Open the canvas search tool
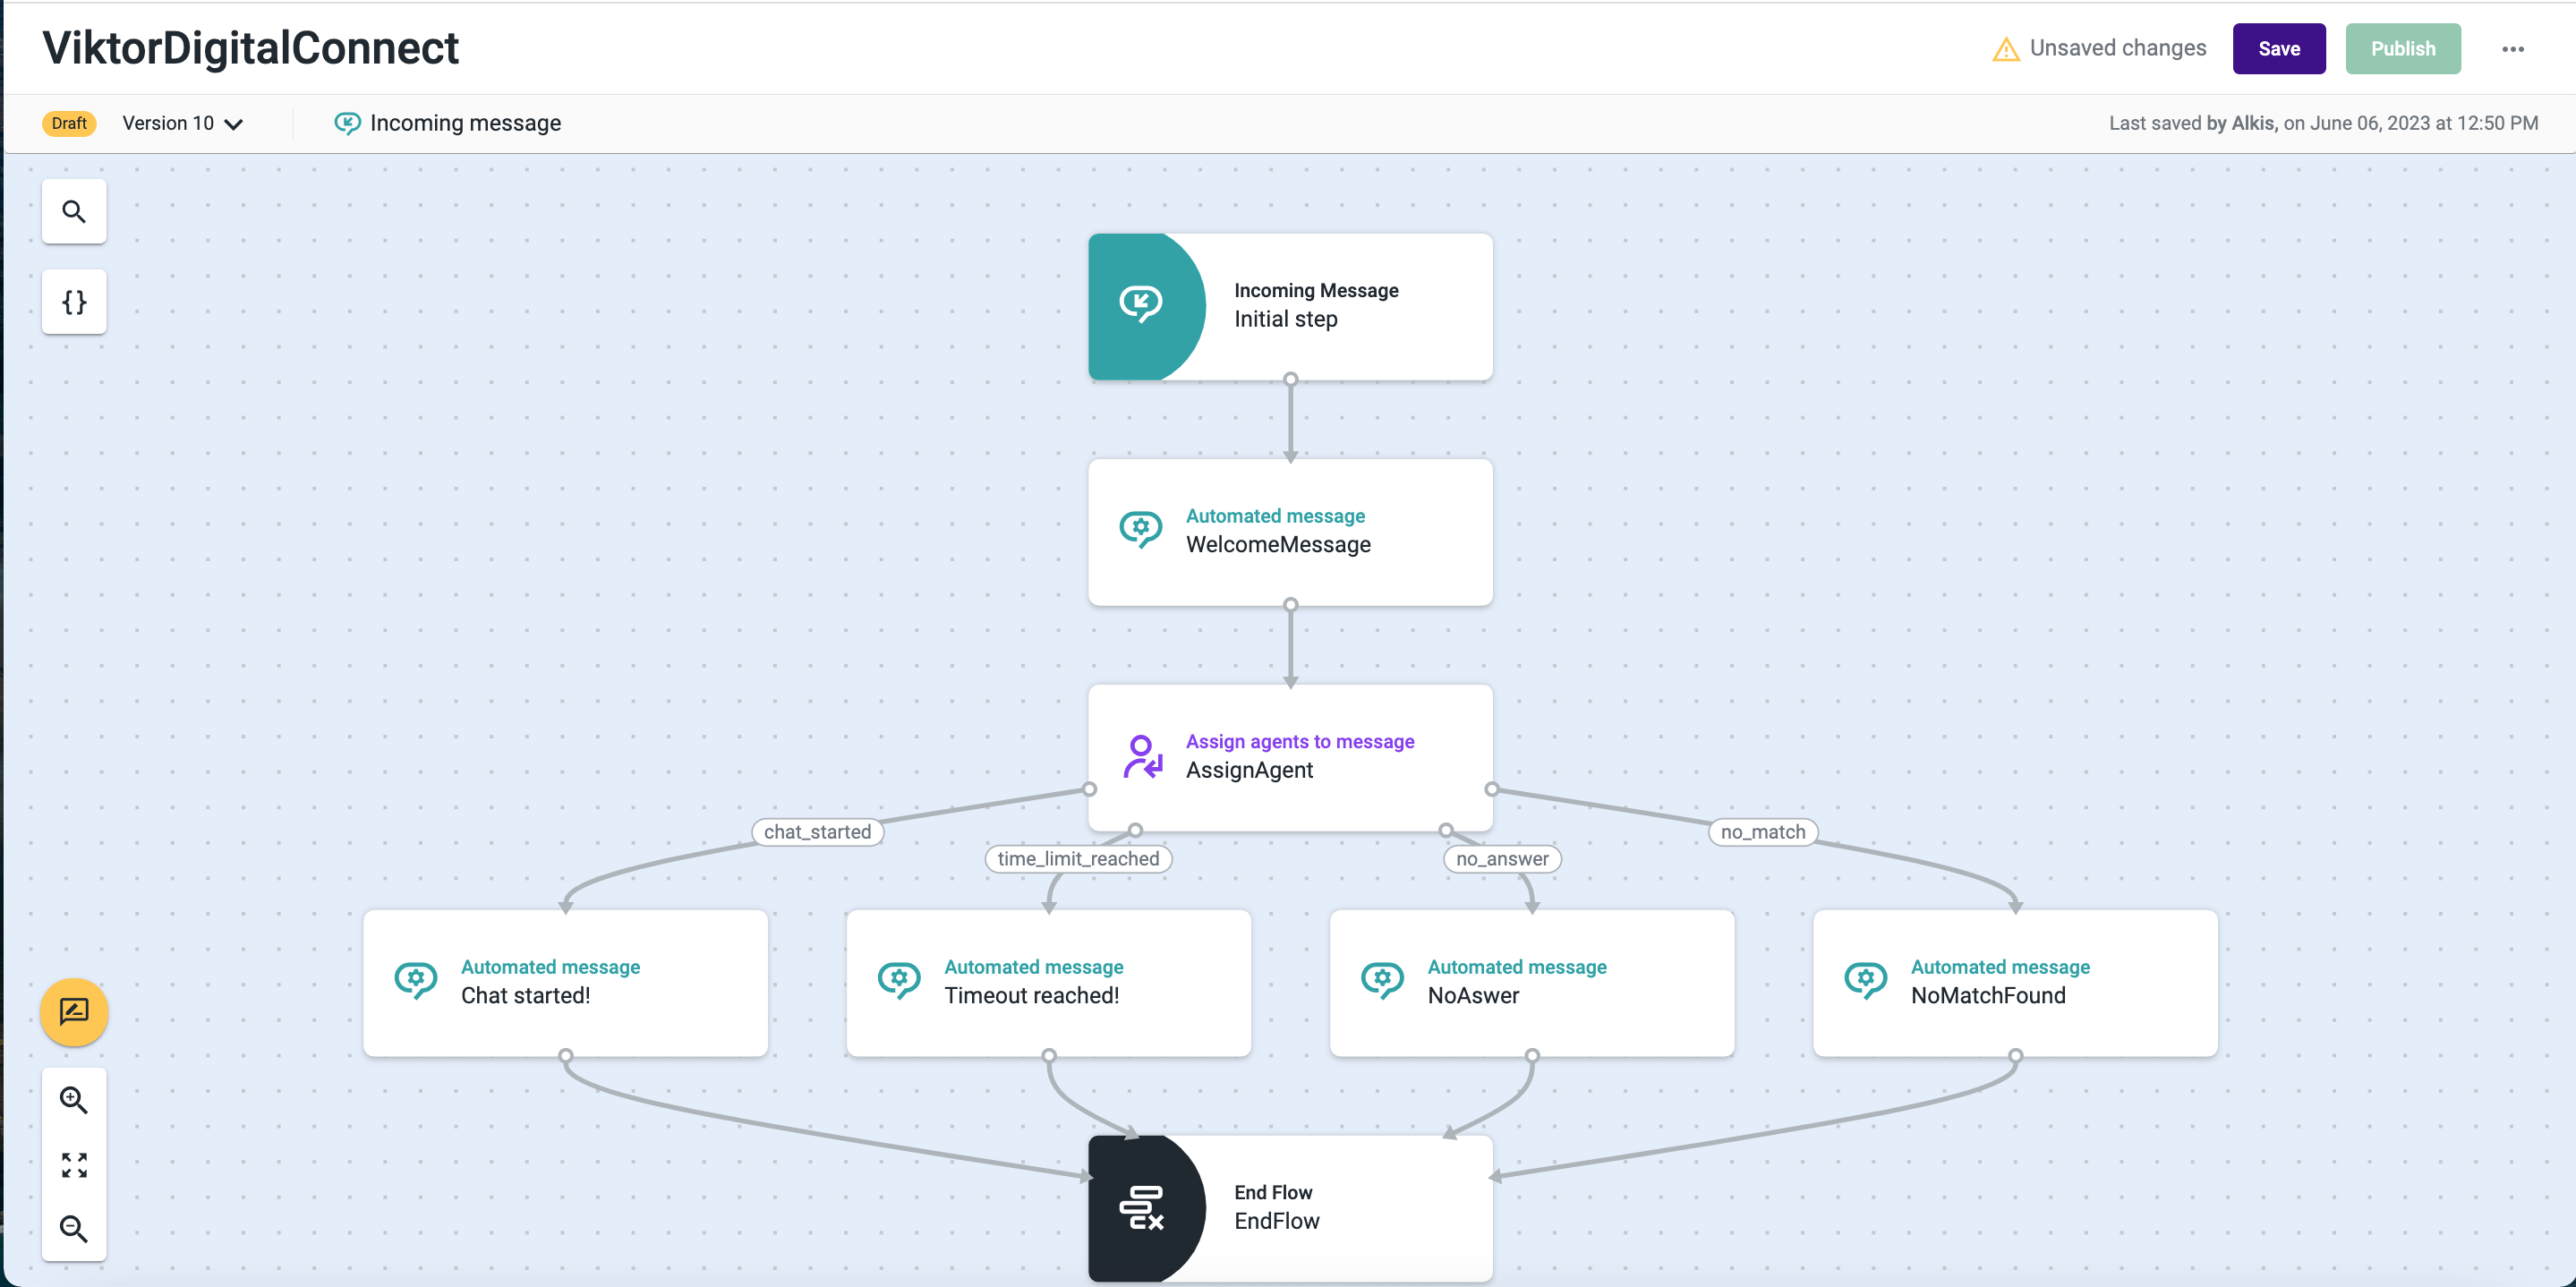2576x1287 pixels. (x=74, y=211)
